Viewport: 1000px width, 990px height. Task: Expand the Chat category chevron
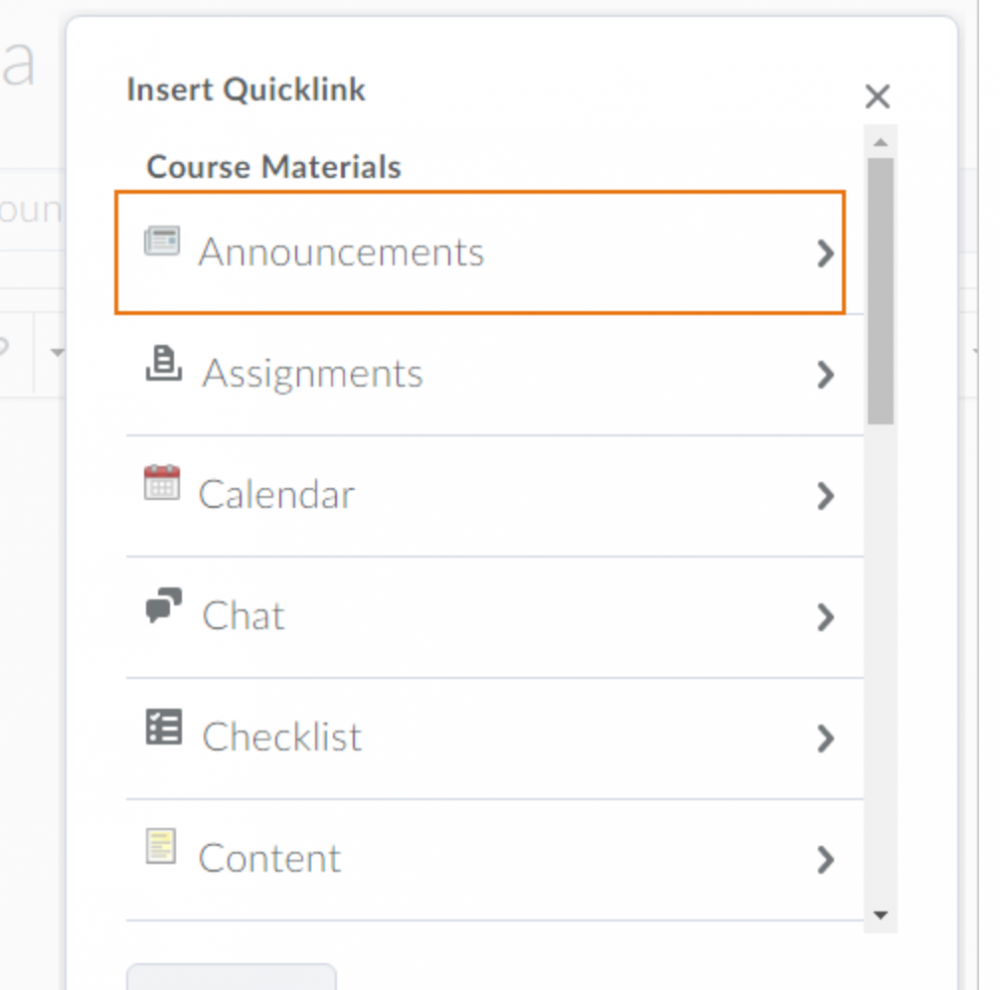[x=826, y=618]
